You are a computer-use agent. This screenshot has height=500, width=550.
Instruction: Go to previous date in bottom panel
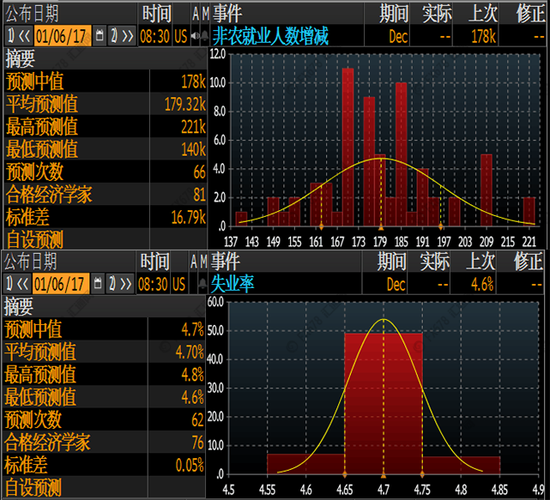click(17, 284)
